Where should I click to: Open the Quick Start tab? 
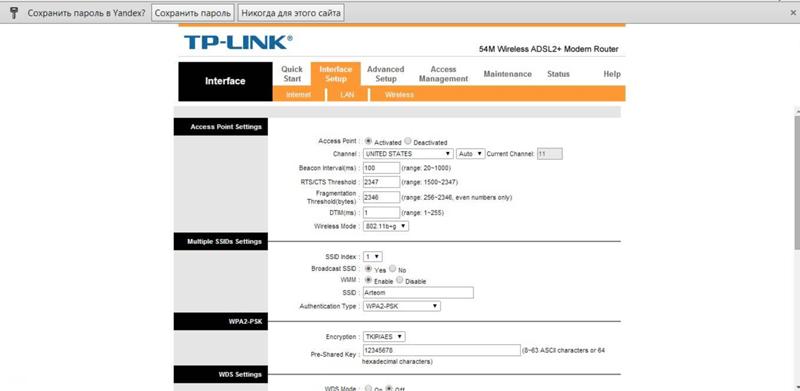pos(292,74)
